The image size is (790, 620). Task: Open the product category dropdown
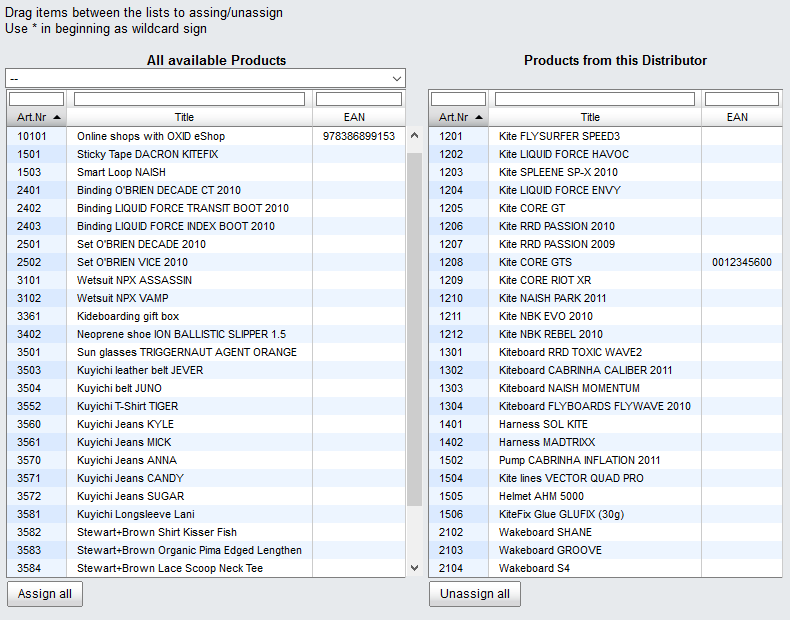coord(205,79)
